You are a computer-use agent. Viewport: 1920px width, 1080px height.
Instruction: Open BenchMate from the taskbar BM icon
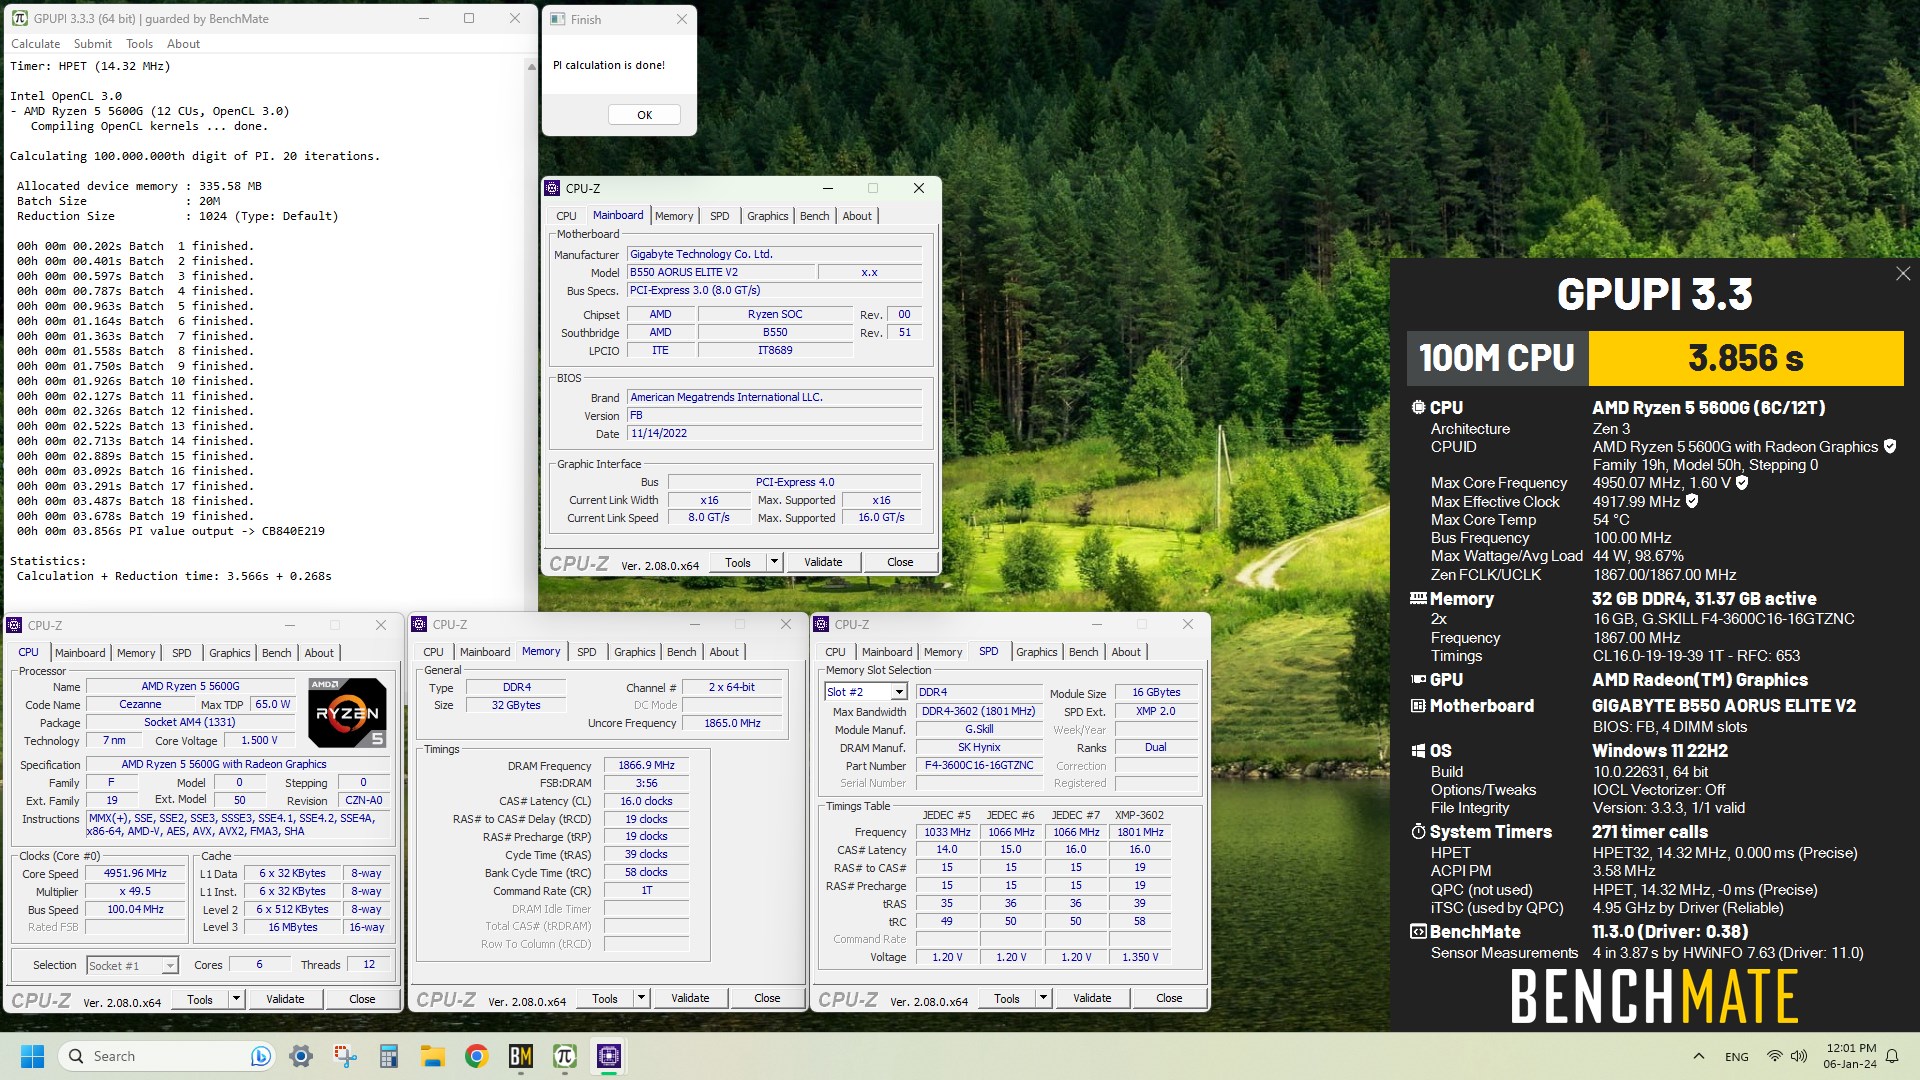[520, 1056]
